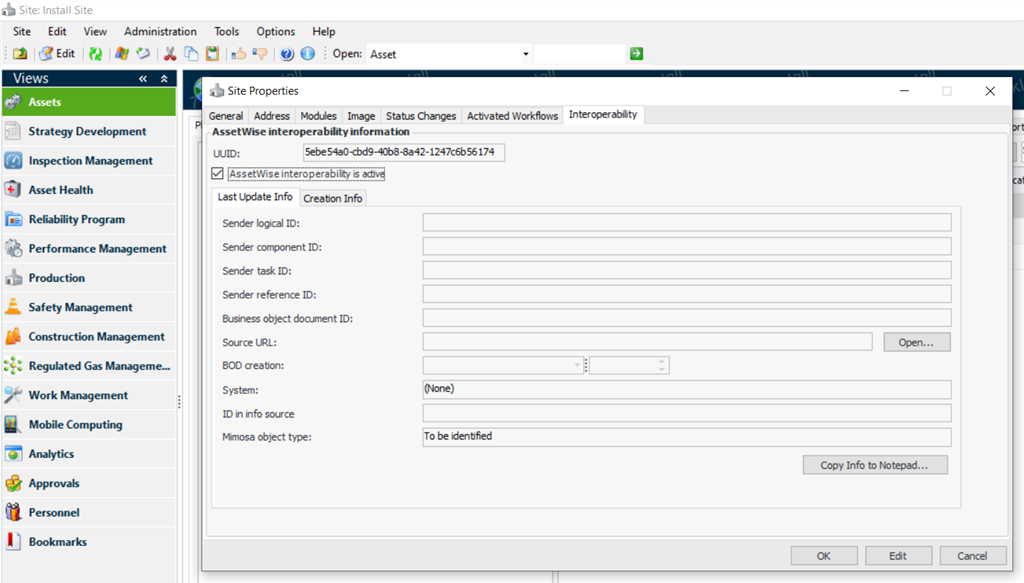Viewport: 1024px width, 583px height.
Task: Switch to the Status Changes tab
Action: pos(421,116)
